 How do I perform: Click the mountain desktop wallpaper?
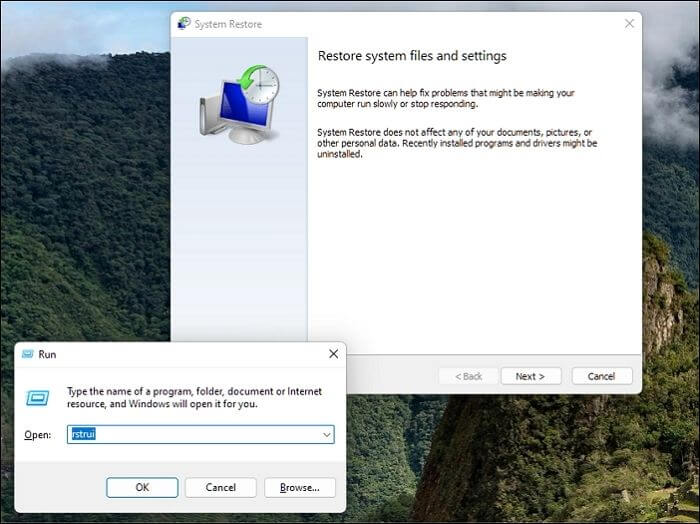(80, 200)
